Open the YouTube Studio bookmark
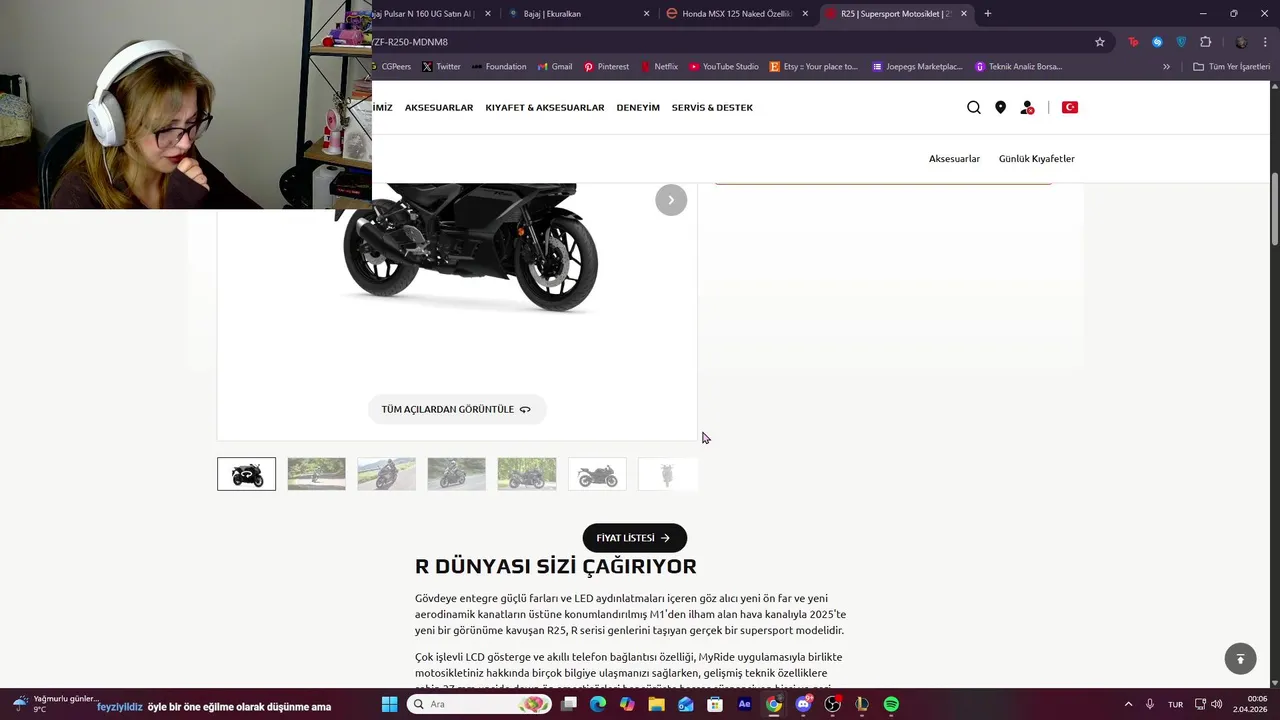Viewport: 1280px width, 720px height. [x=724, y=67]
